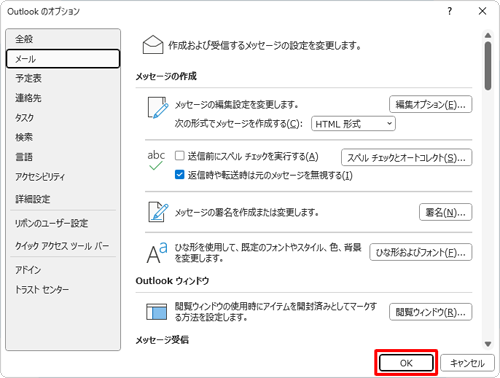This screenshot has height=378, width=500.
Task: Open ひな形およびフォント dialog
Action: pyautogui.click(x=421, y=252)
